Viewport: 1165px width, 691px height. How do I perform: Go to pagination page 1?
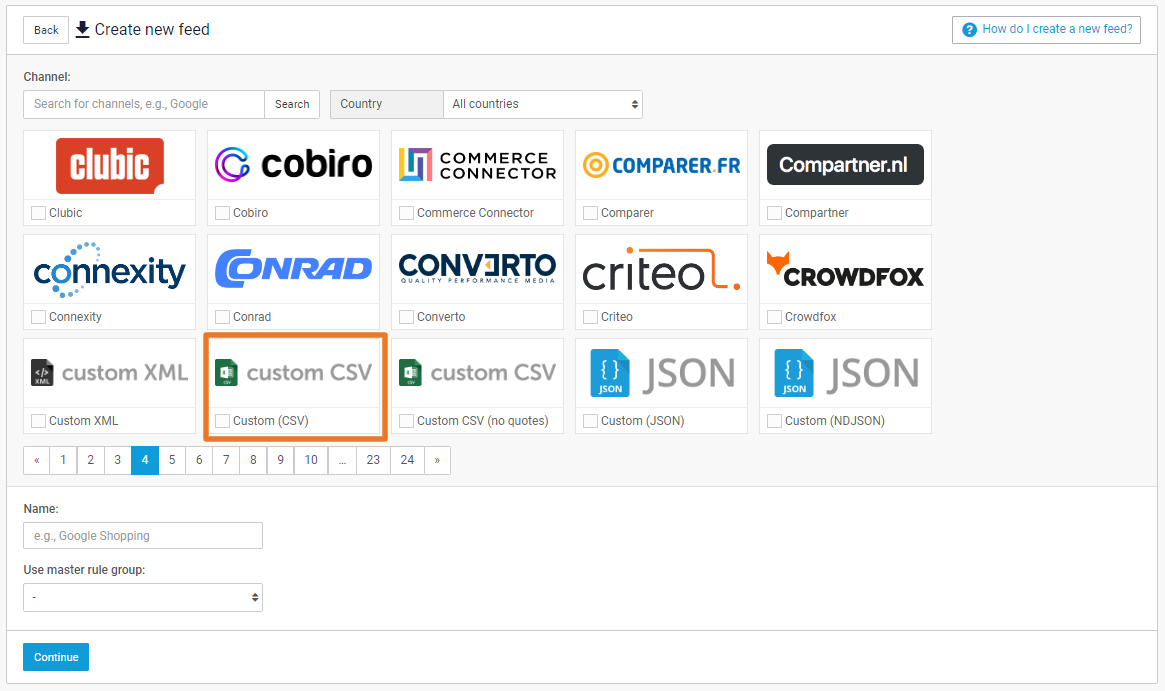(63, 460)
